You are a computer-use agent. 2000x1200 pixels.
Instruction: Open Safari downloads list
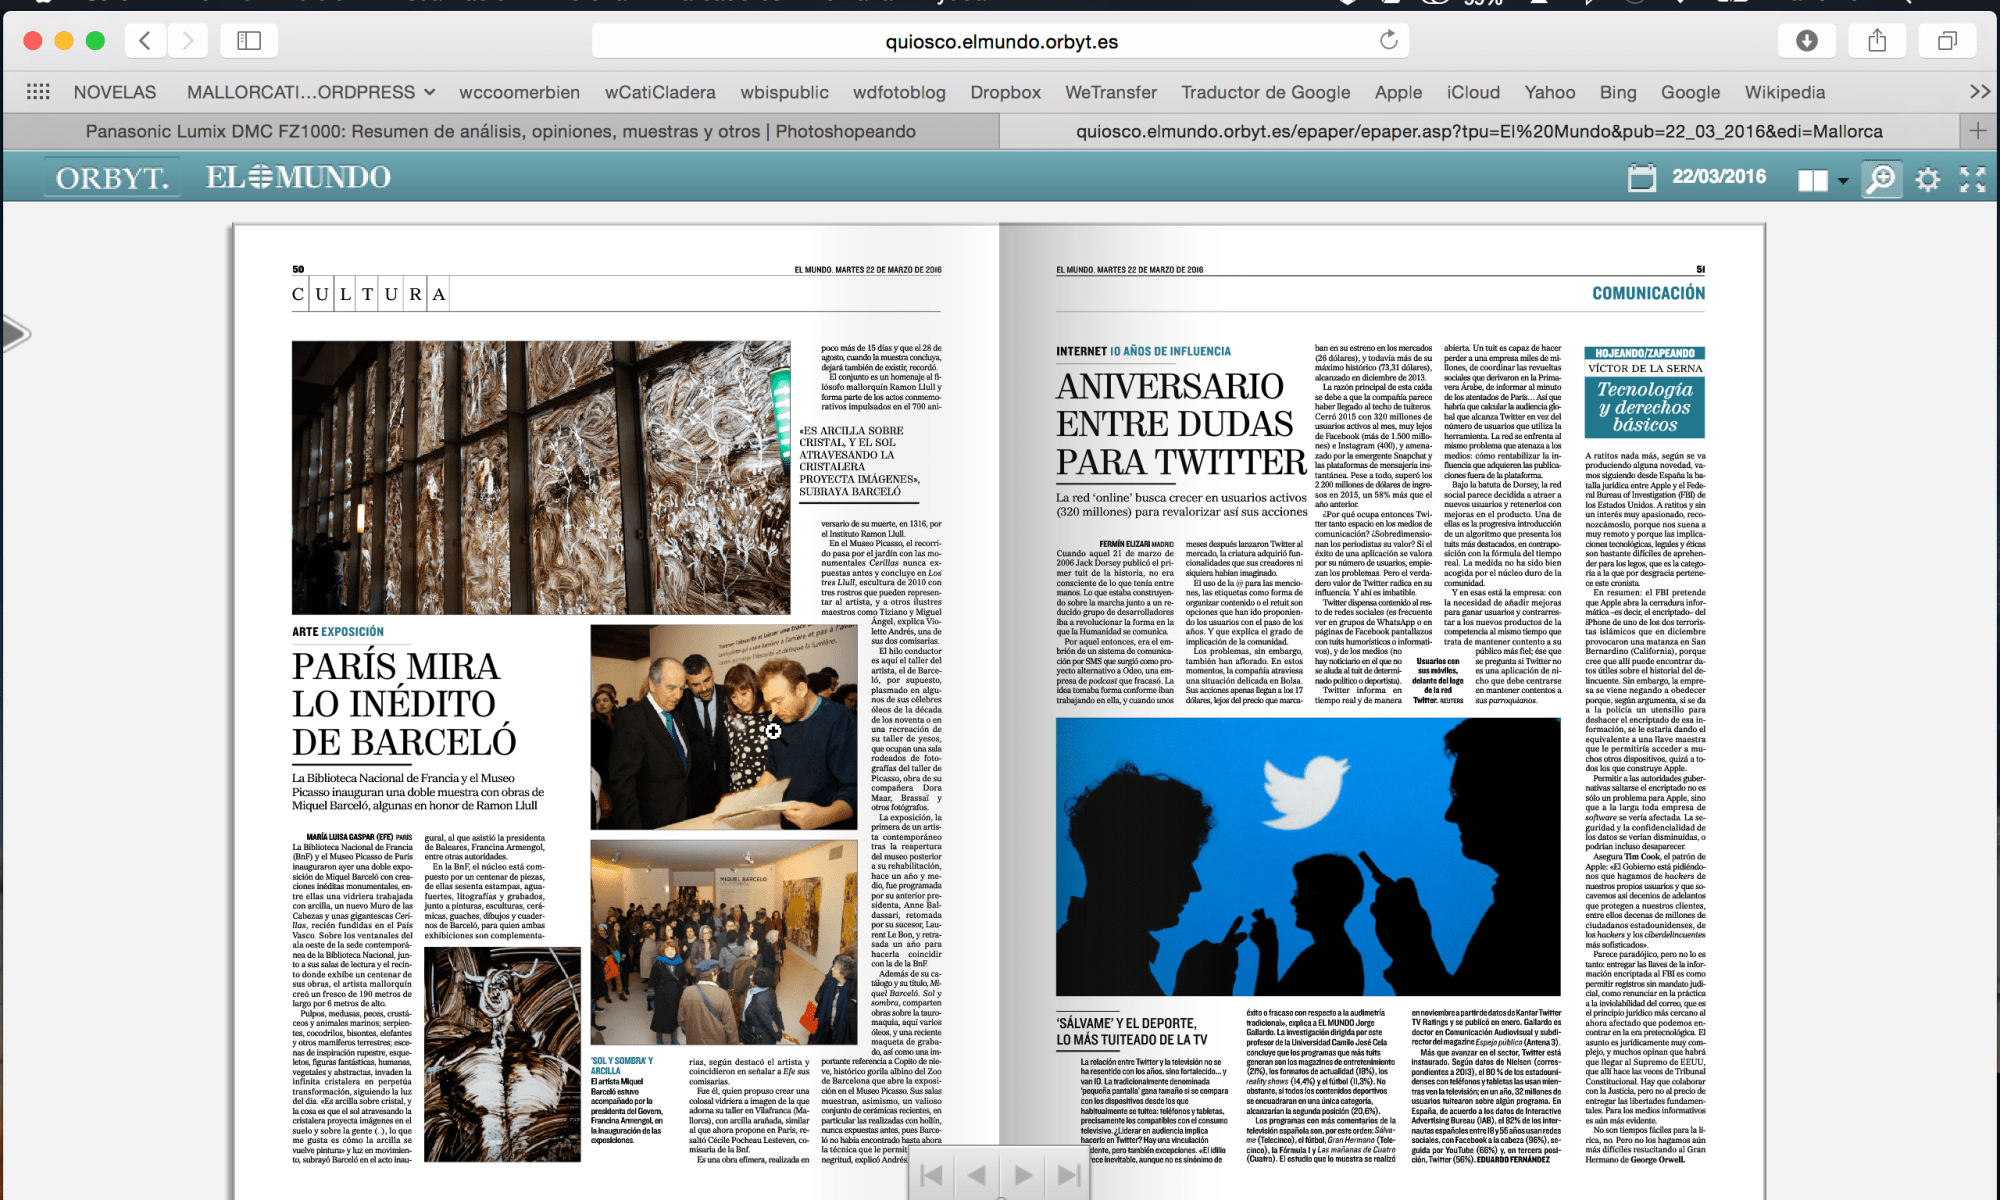pos(1806,41)
